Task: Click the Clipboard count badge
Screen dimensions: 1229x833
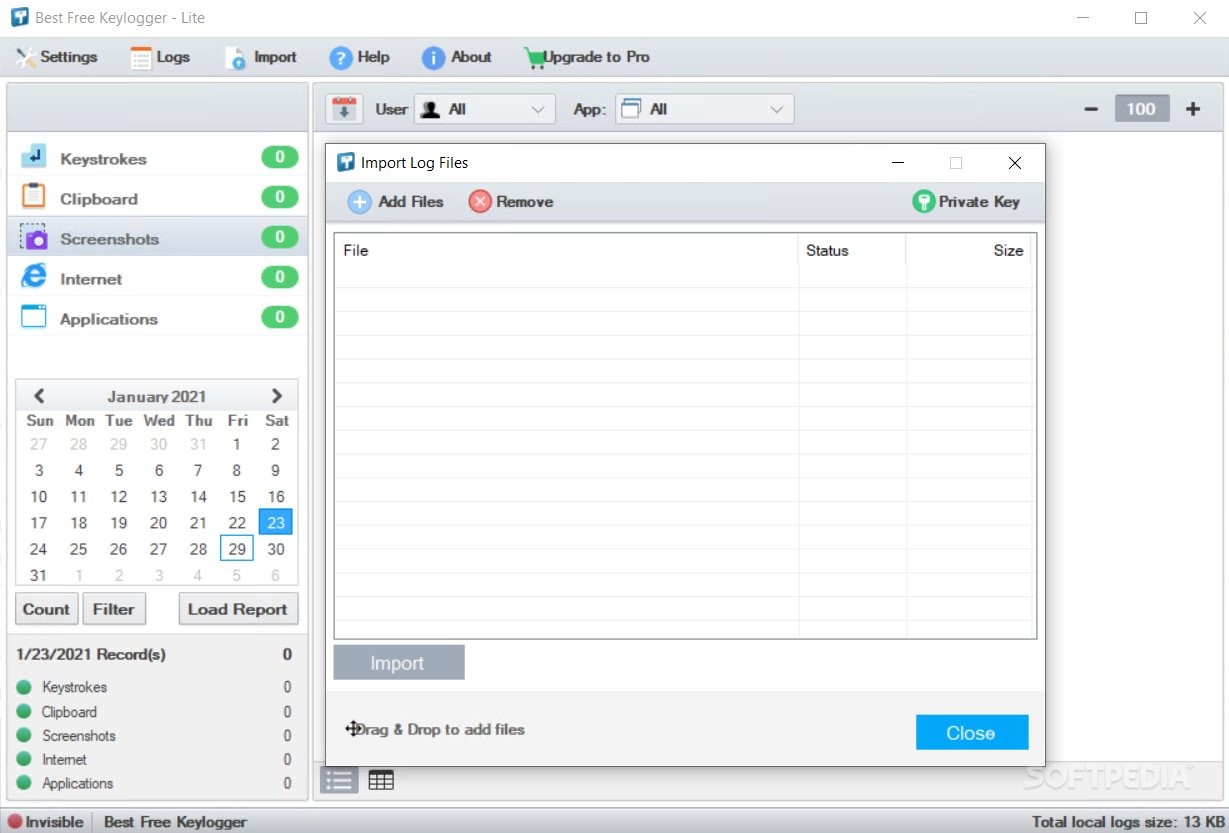Action: pyautogui.click(x=280, y=197)
